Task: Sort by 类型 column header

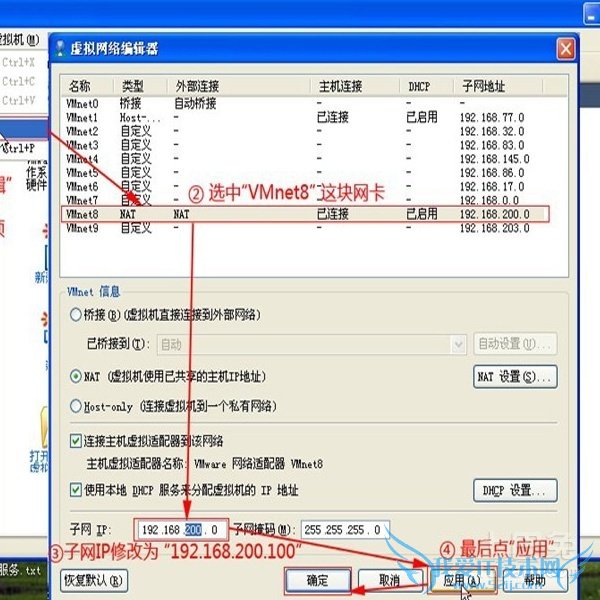Action: [140, 86]
